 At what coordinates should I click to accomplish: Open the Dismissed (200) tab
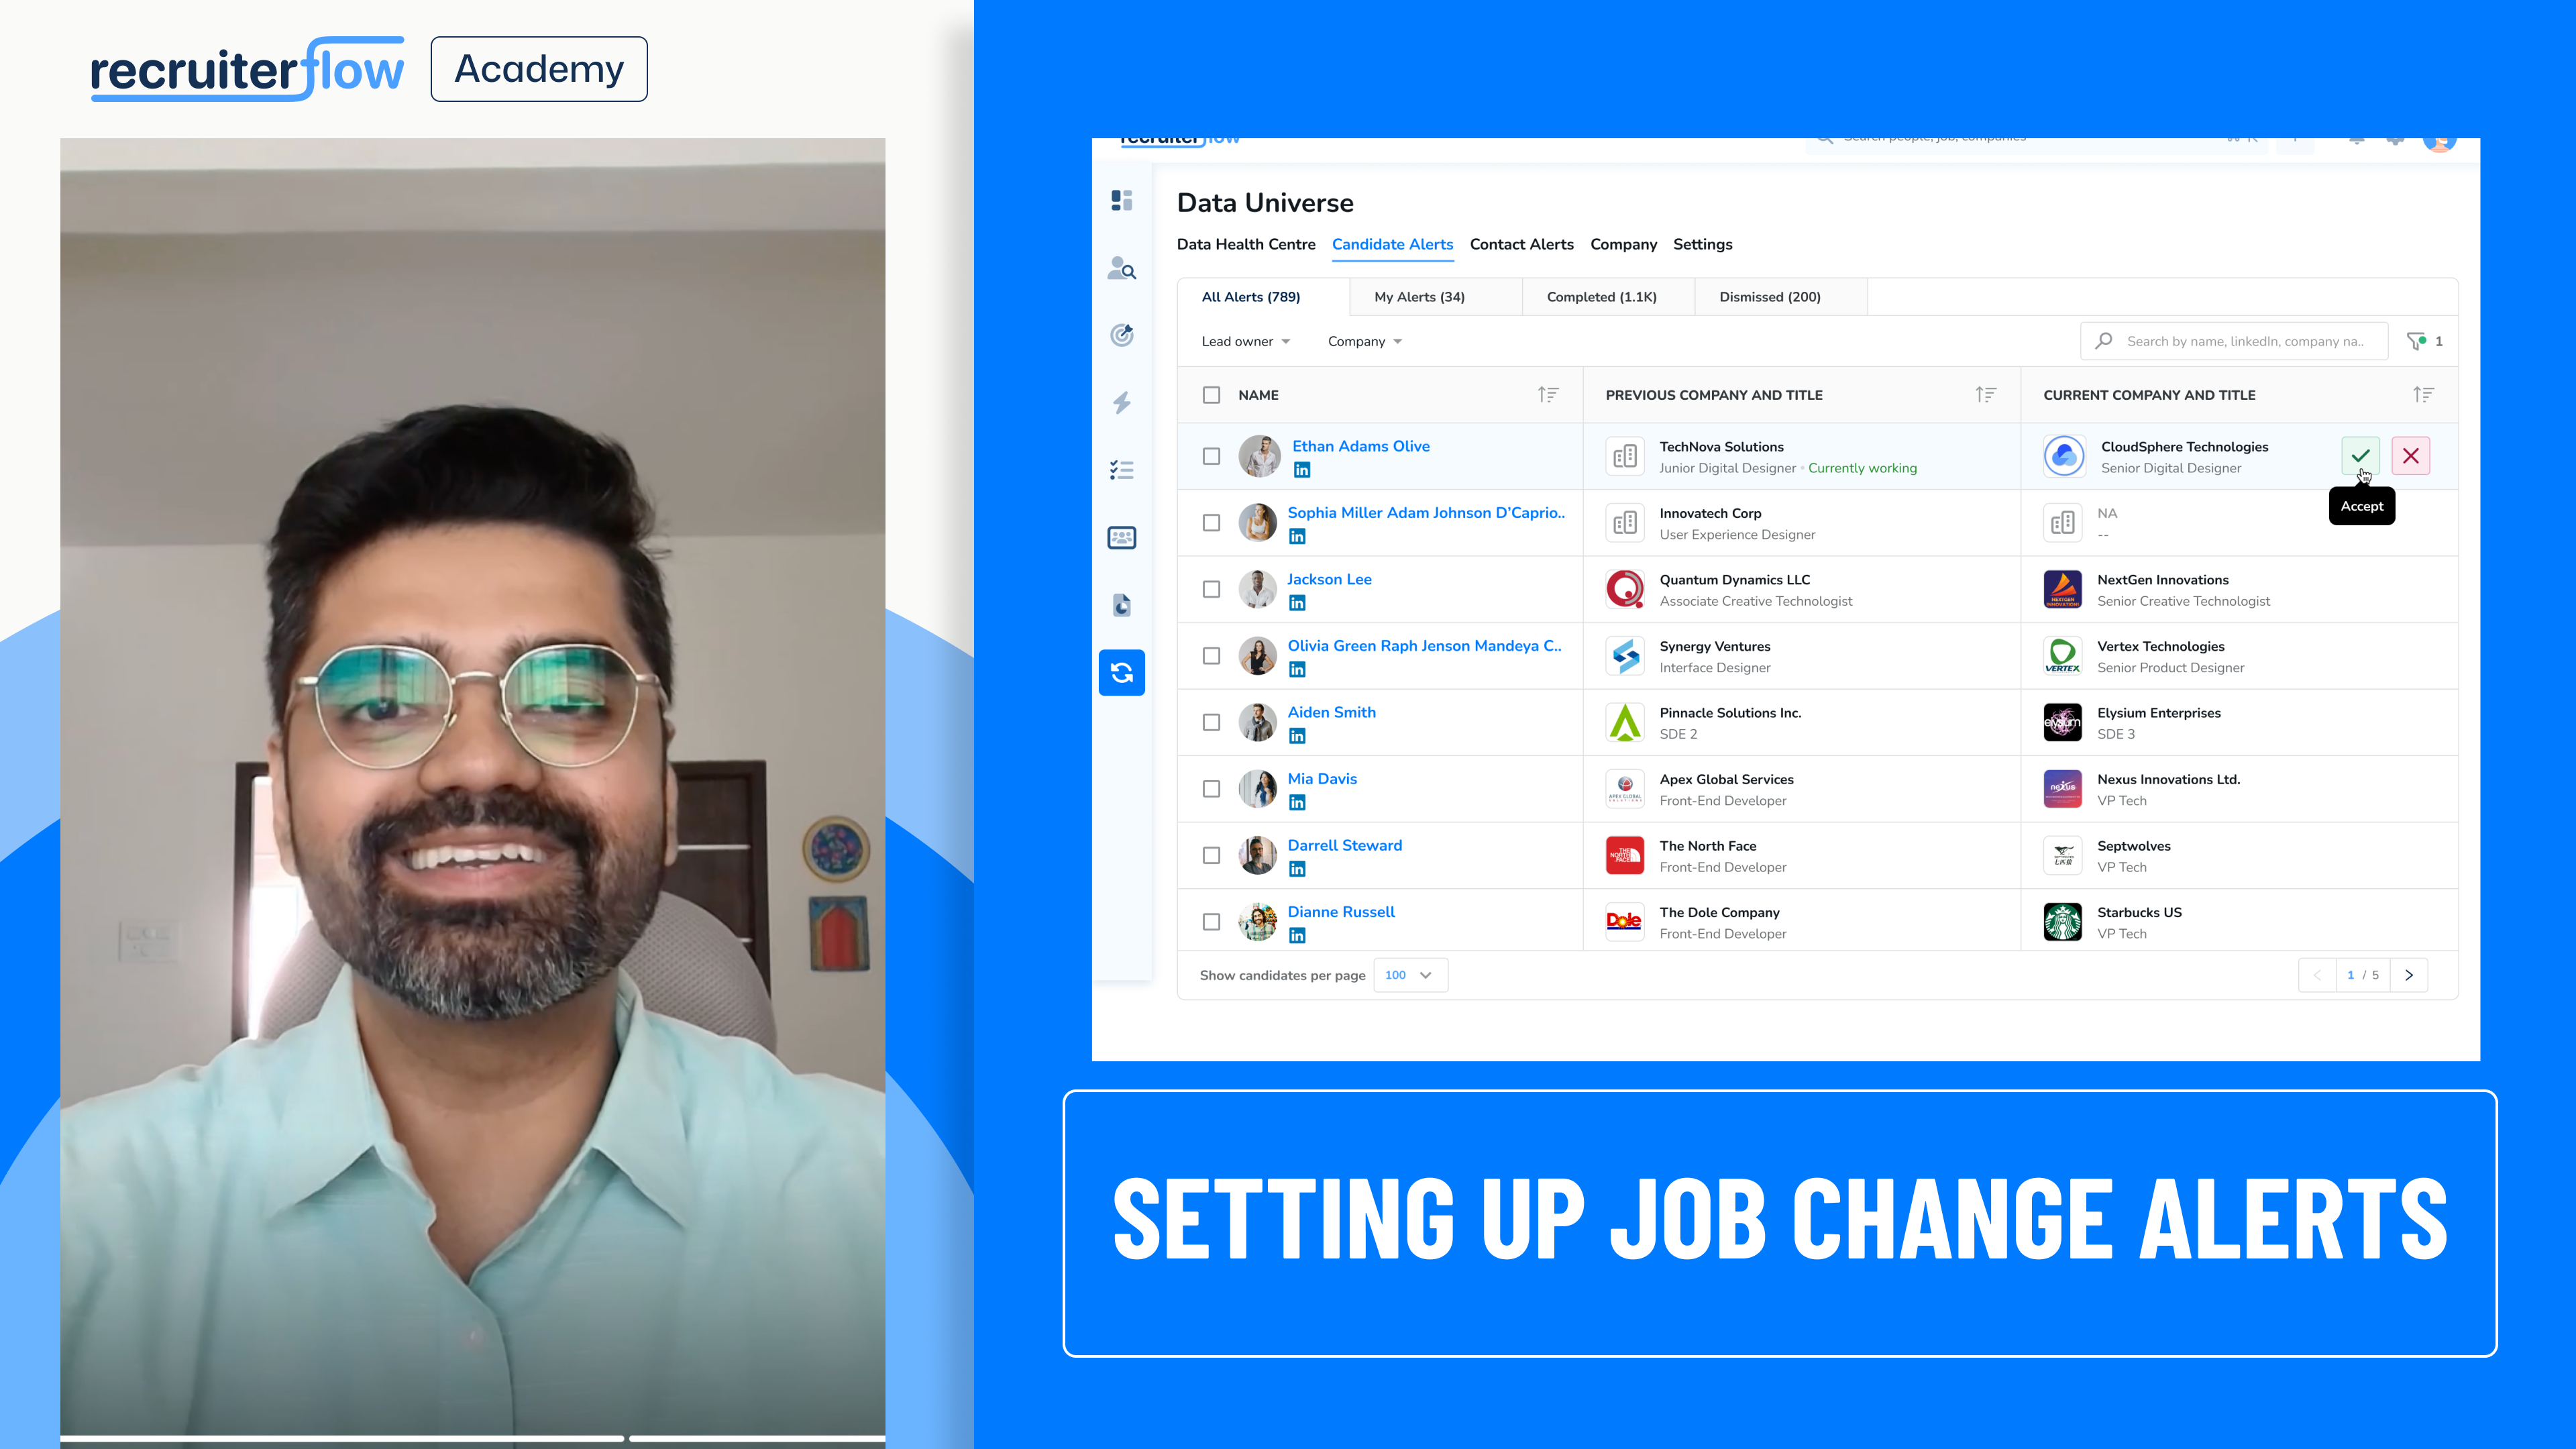click(x=1769, y=297)
